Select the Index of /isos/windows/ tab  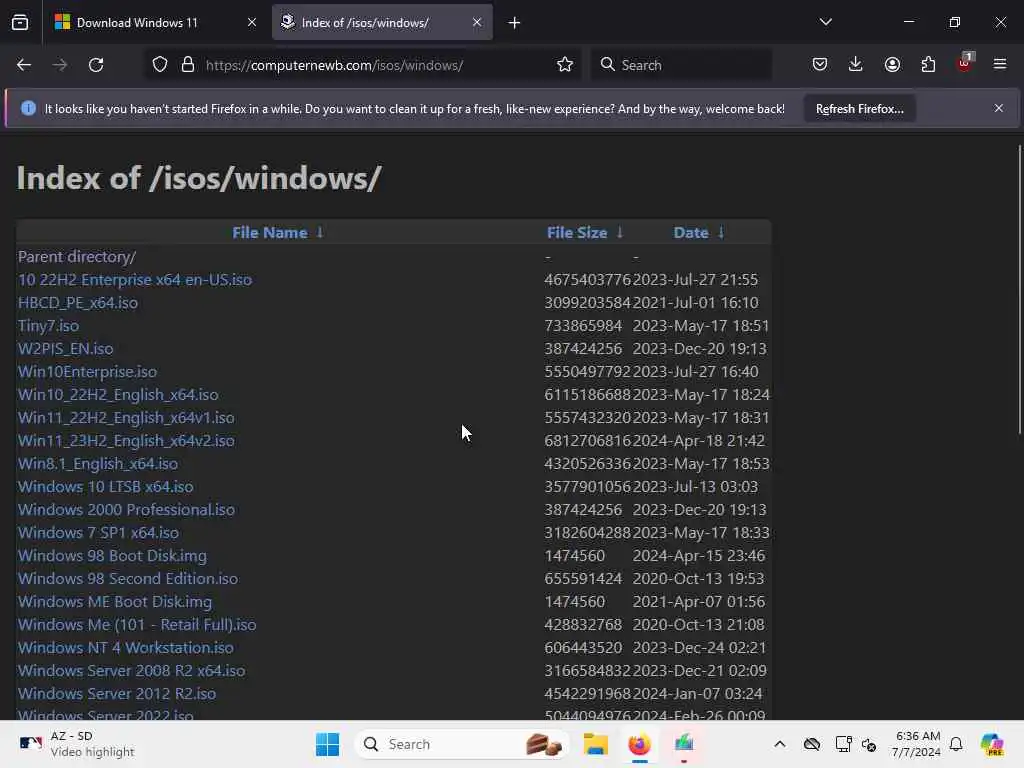[x=382, y=23]
